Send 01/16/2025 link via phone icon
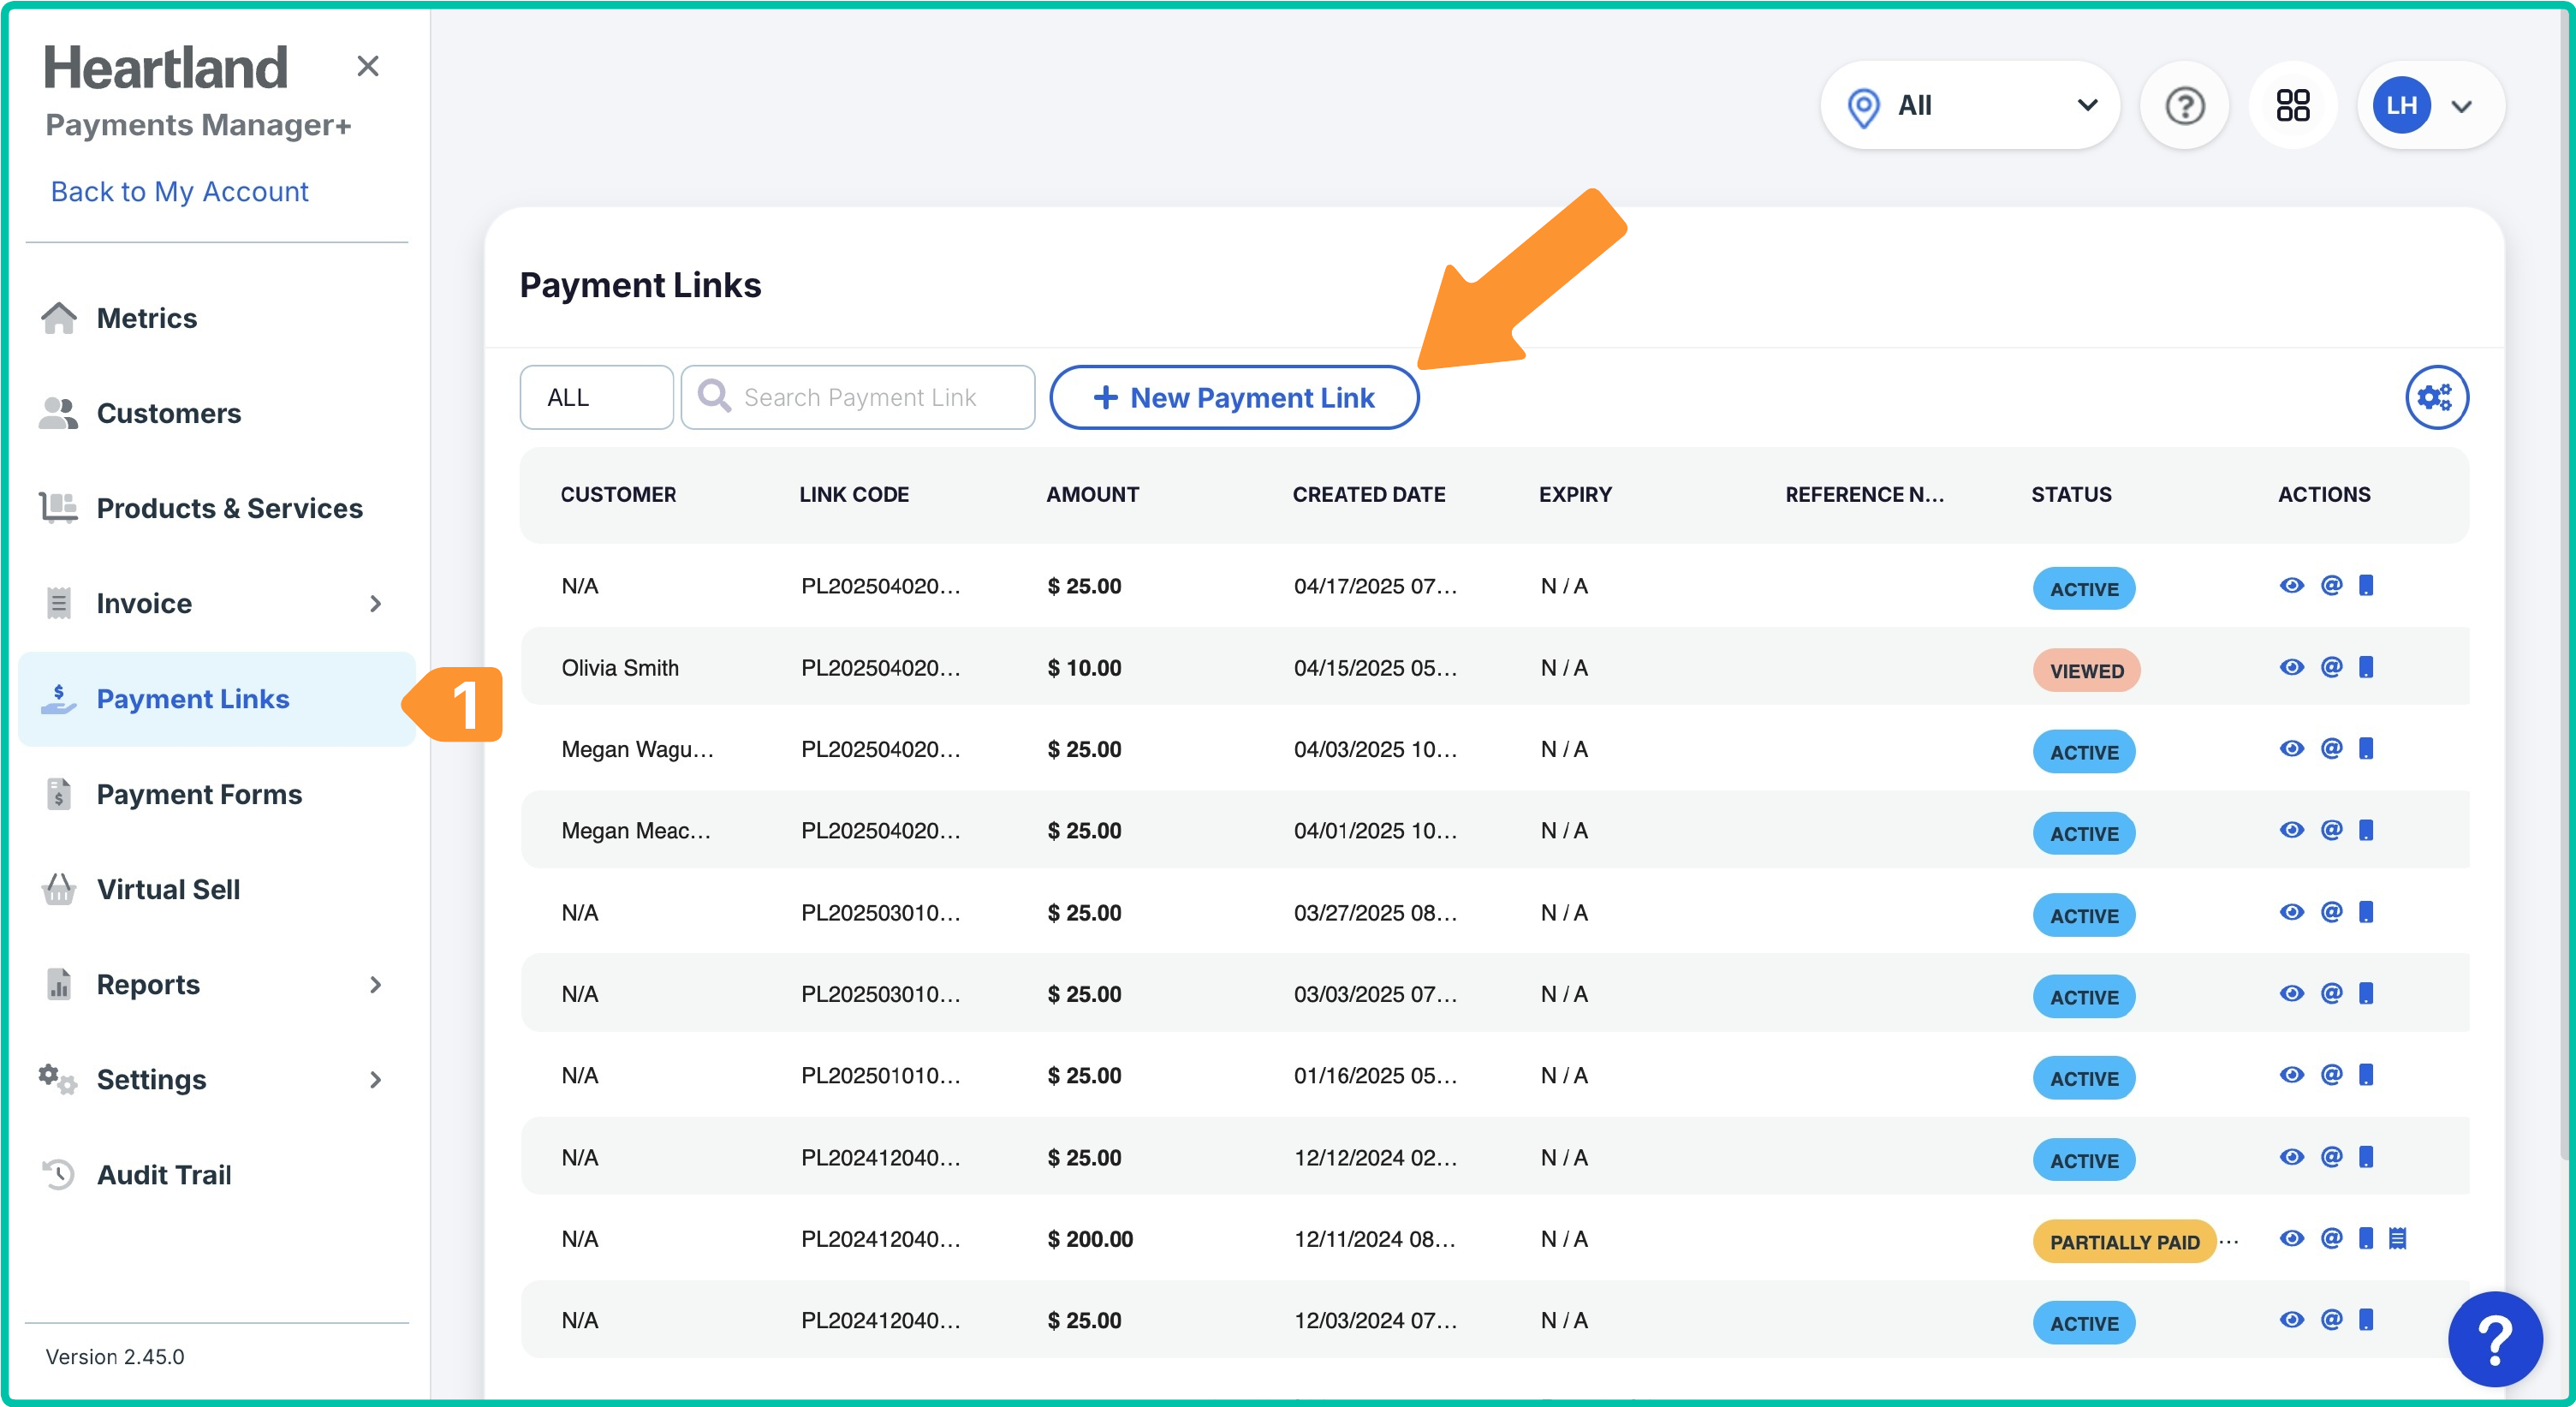 pos(2366,1075)
